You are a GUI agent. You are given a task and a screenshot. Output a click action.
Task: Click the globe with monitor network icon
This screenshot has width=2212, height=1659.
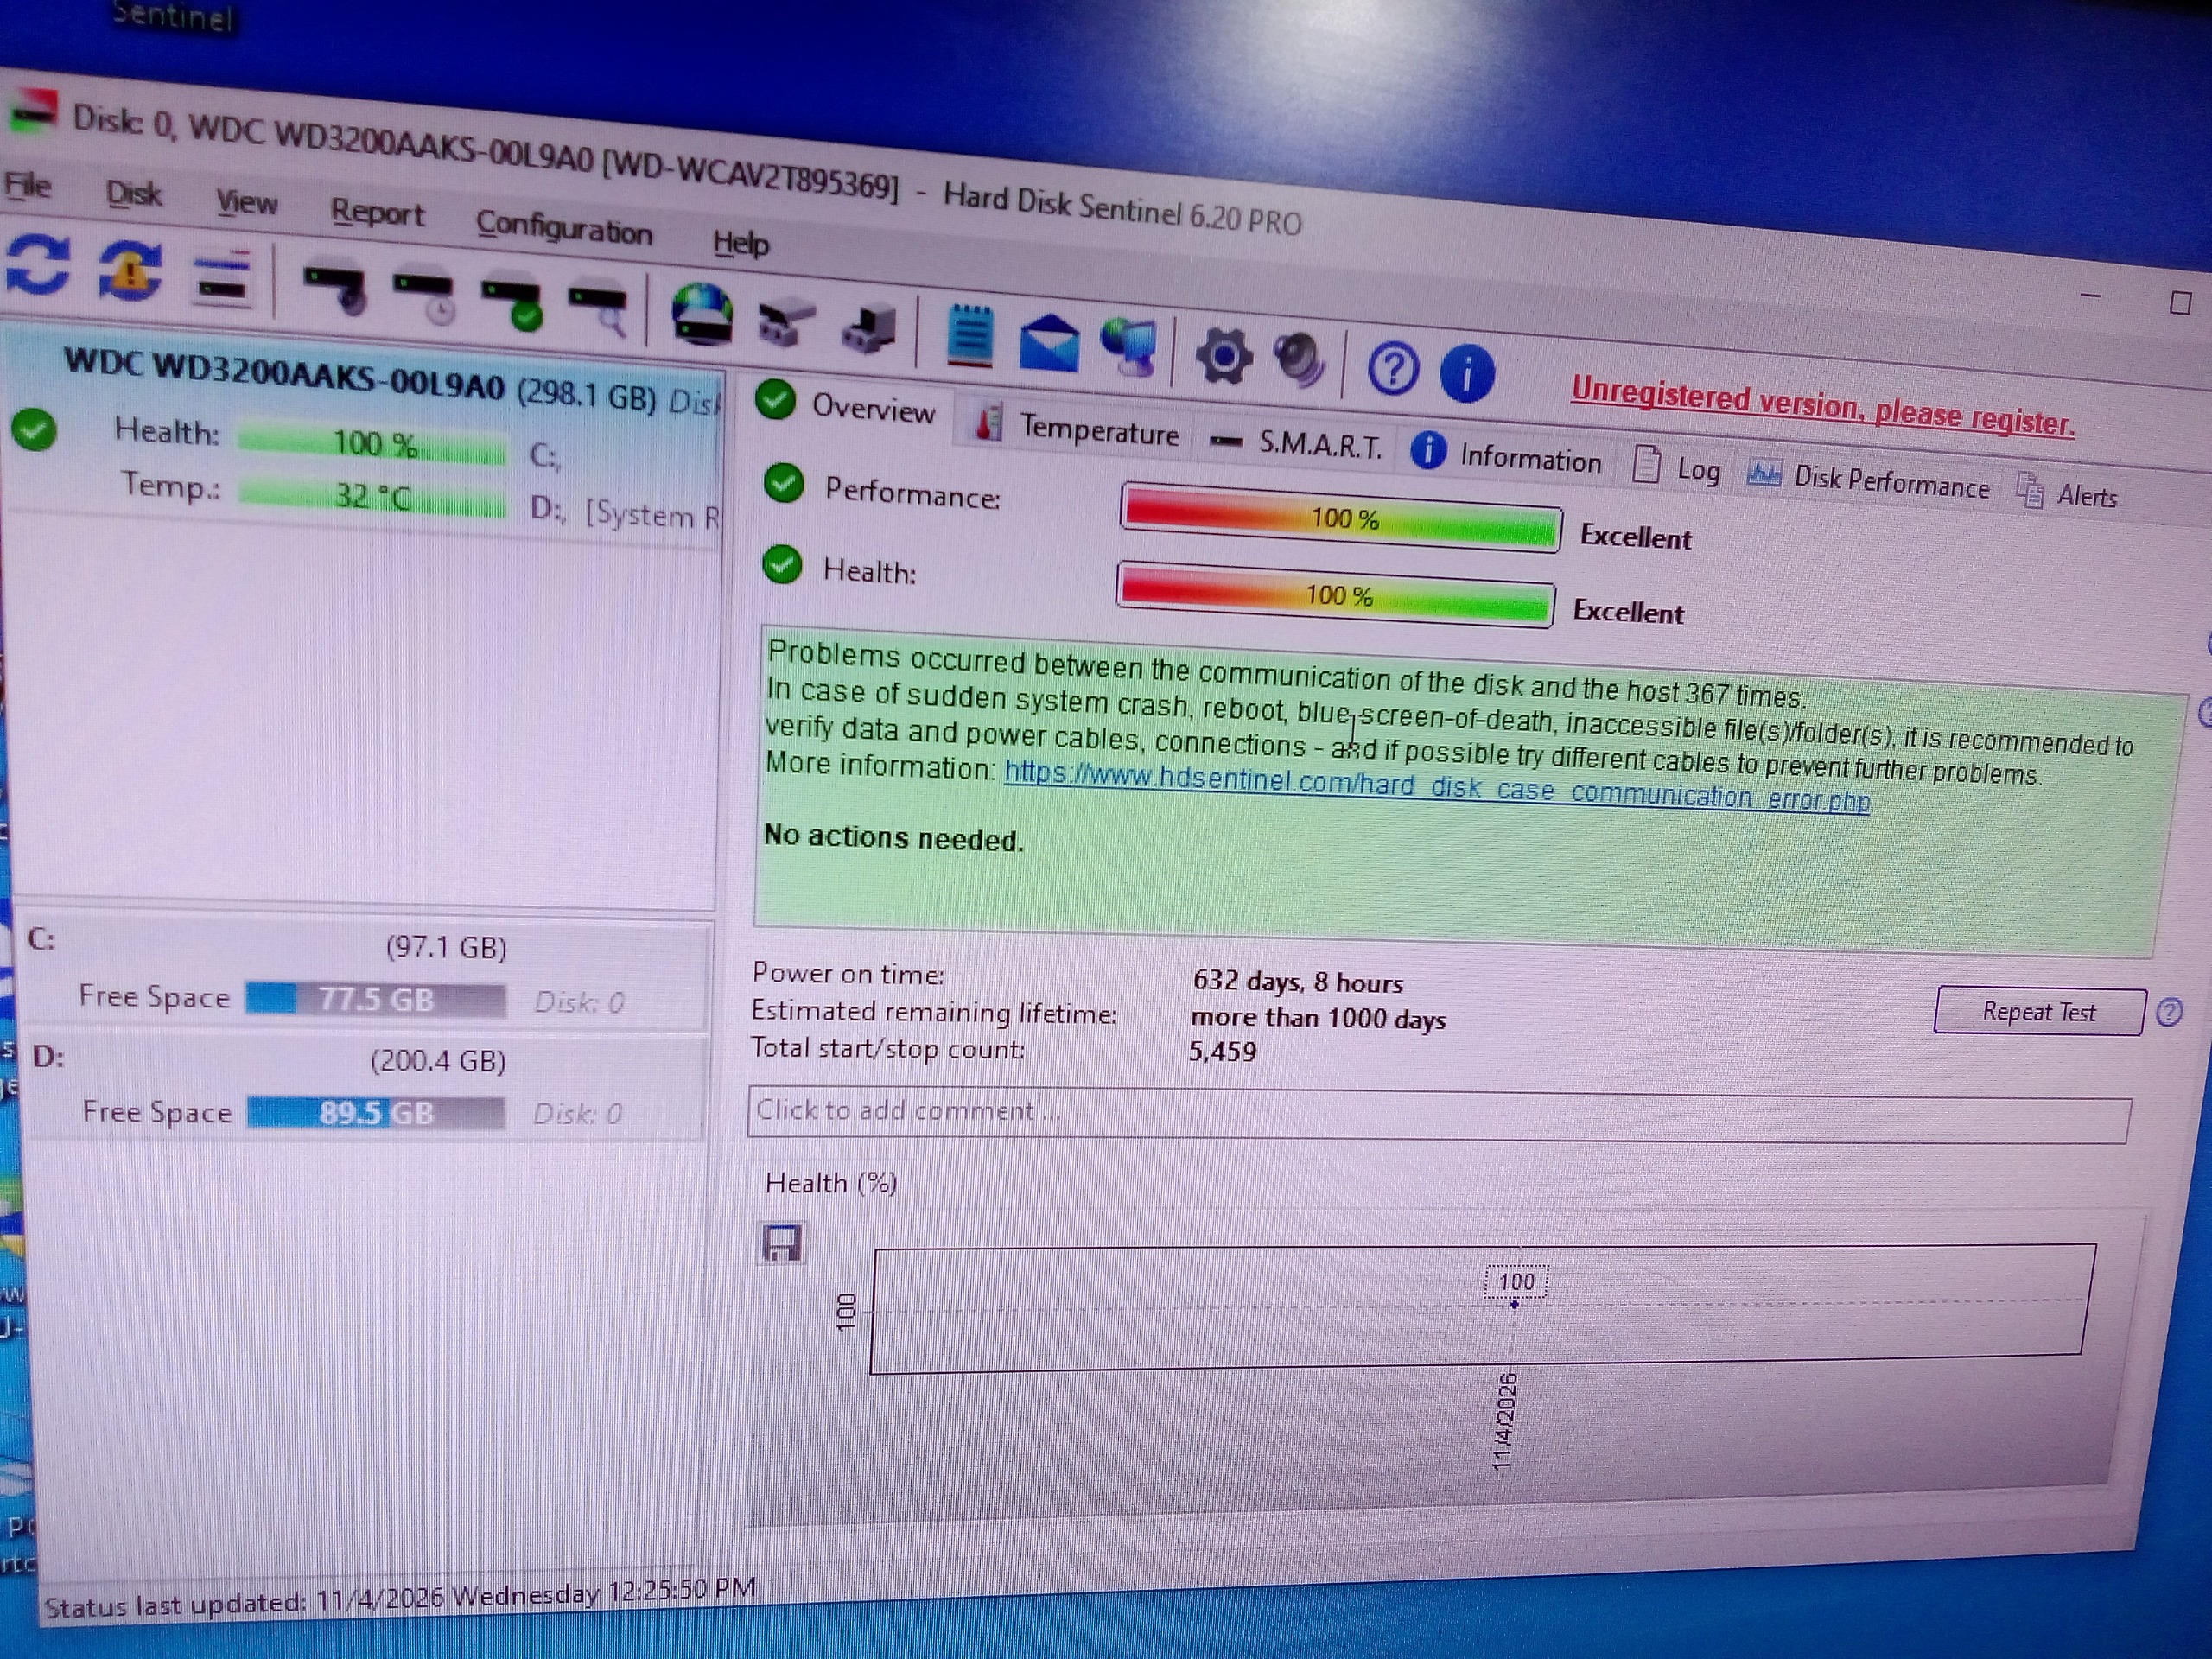point(1129,347)
